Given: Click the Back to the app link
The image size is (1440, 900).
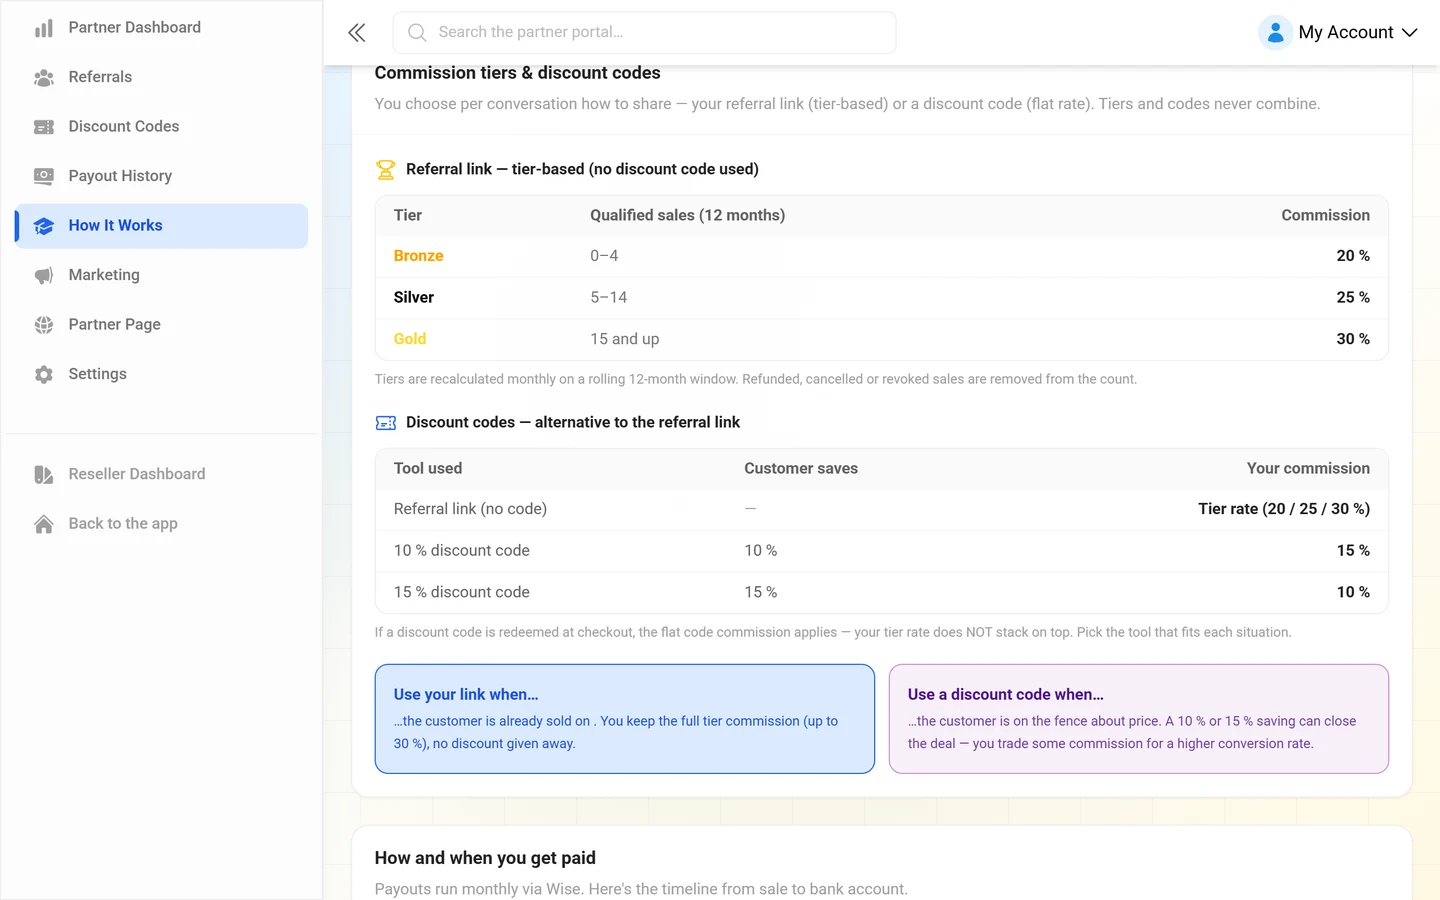Looking at the screenshot, I should point(162,524).
